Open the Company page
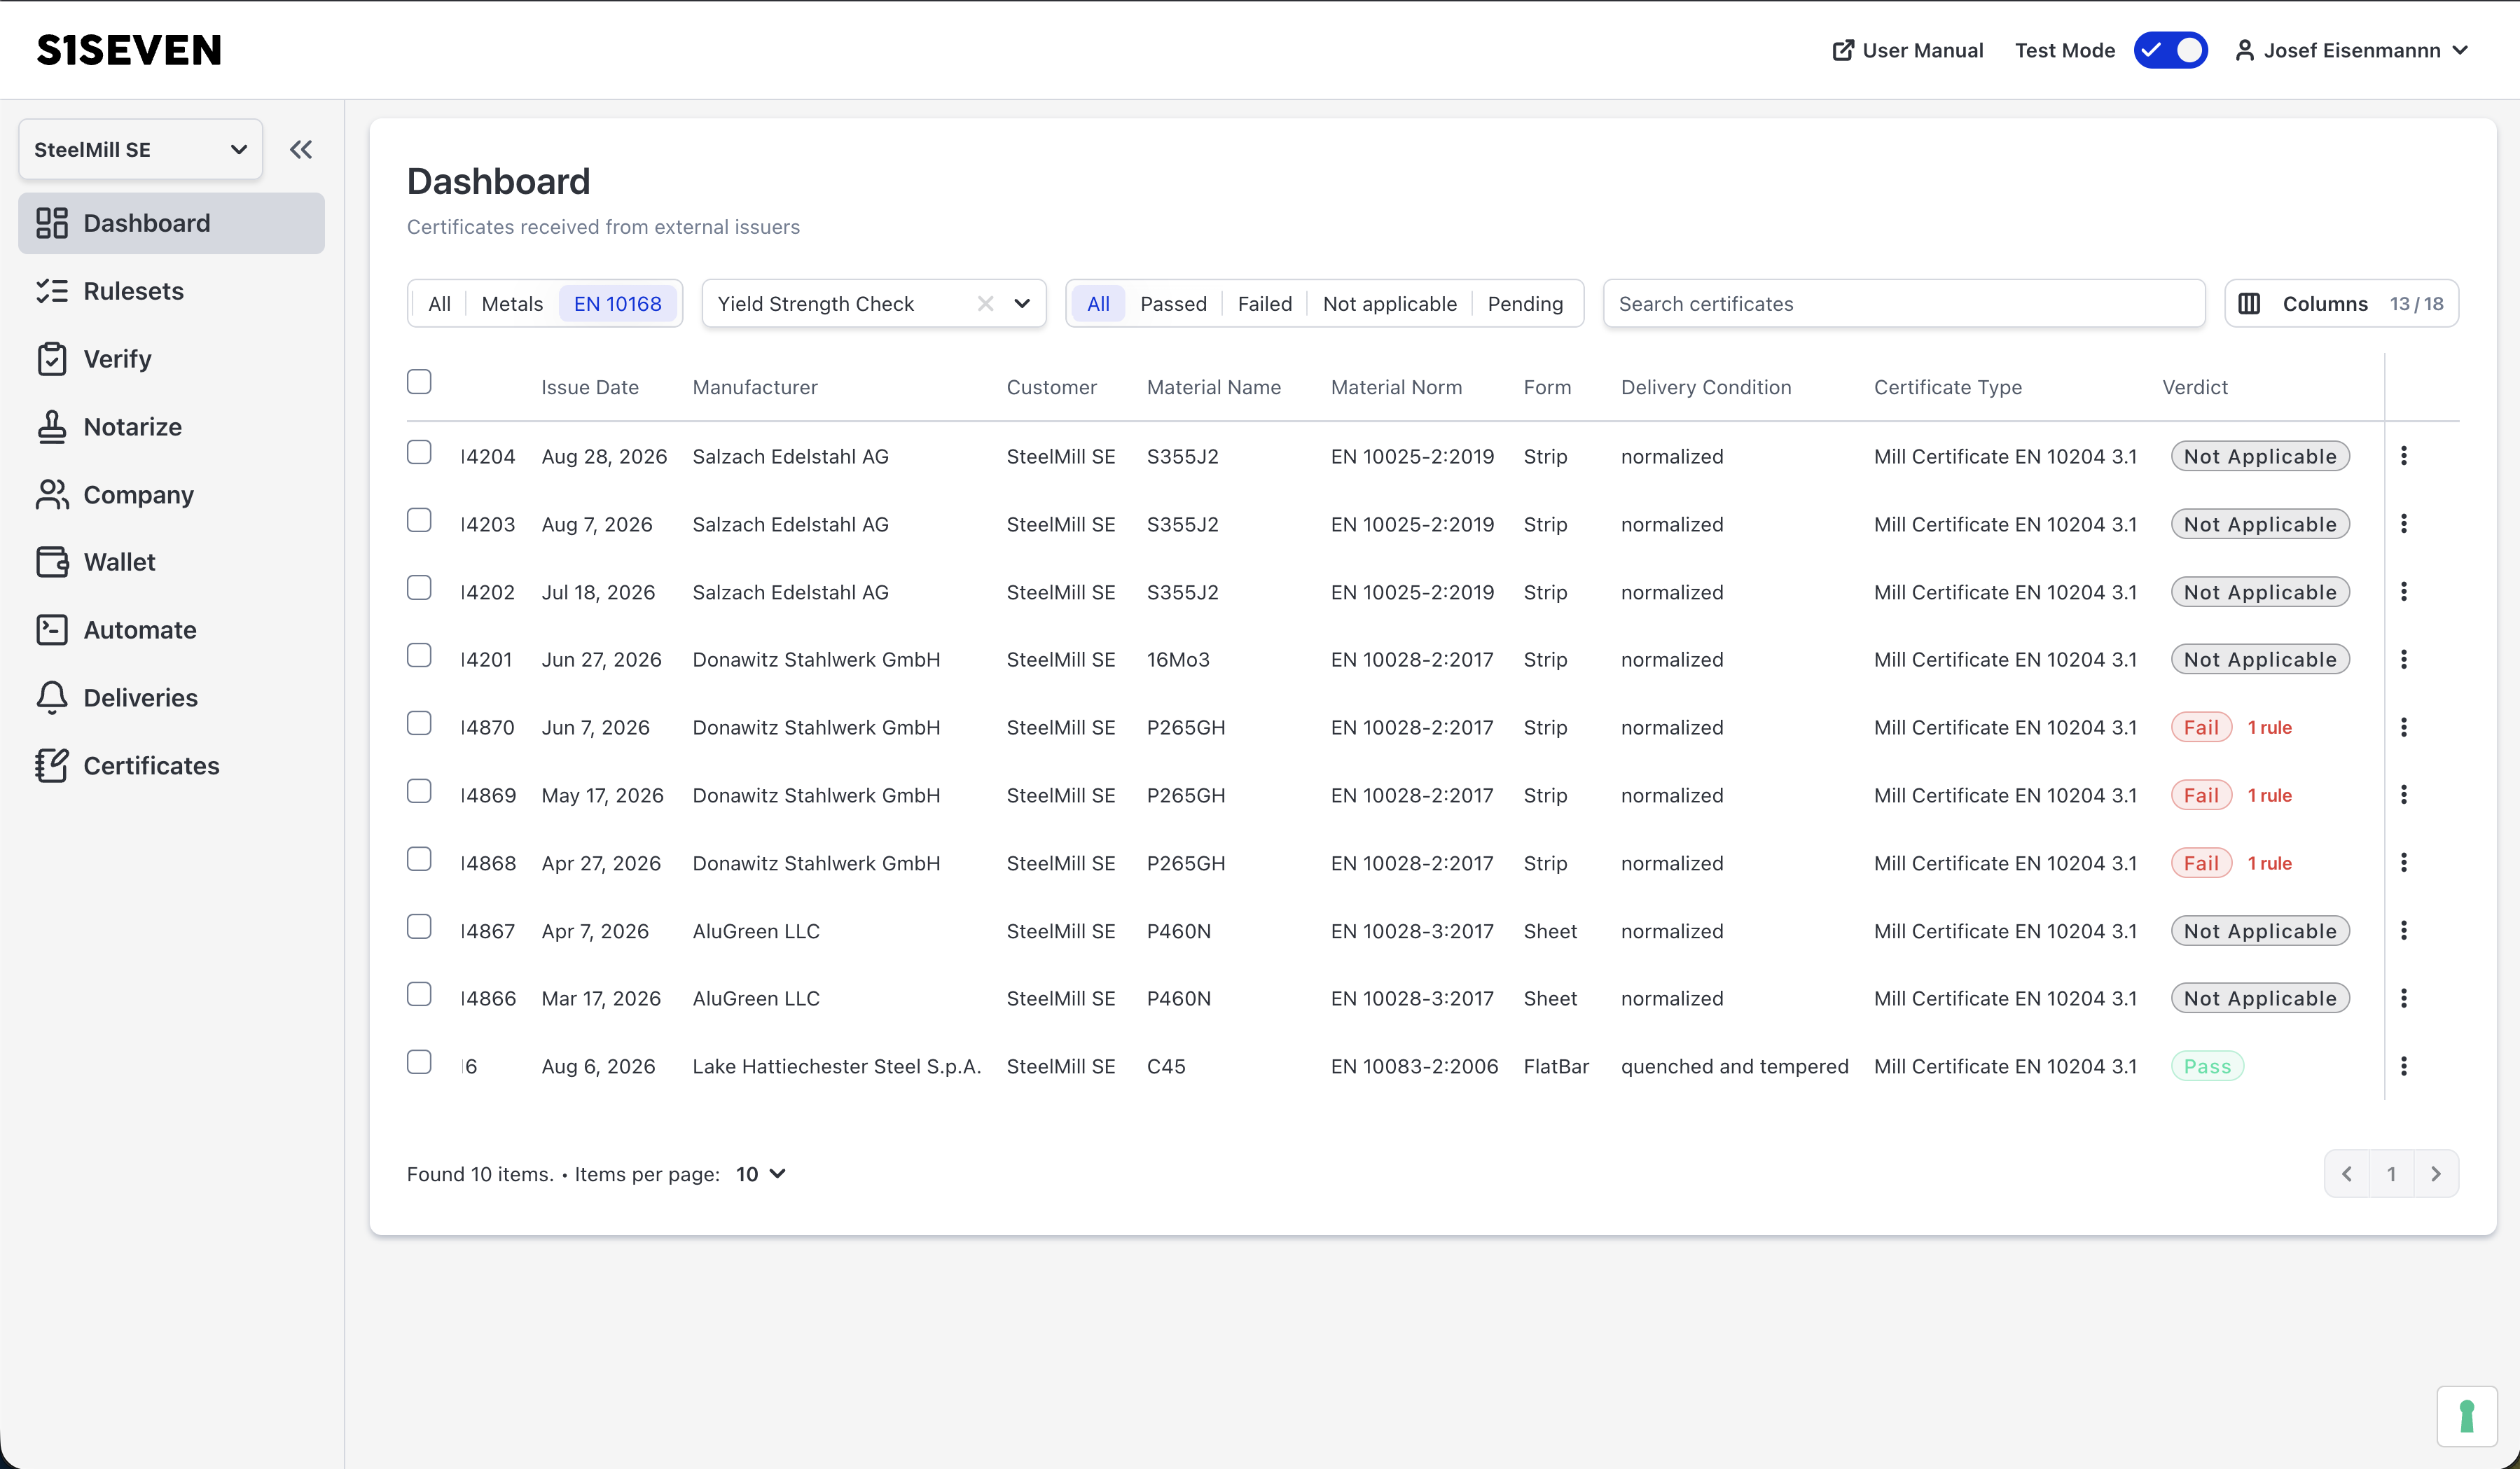 click(171, 494)
